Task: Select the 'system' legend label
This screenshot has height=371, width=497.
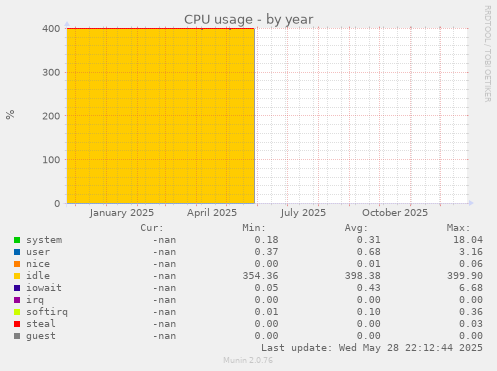Action: pos(44,240)
